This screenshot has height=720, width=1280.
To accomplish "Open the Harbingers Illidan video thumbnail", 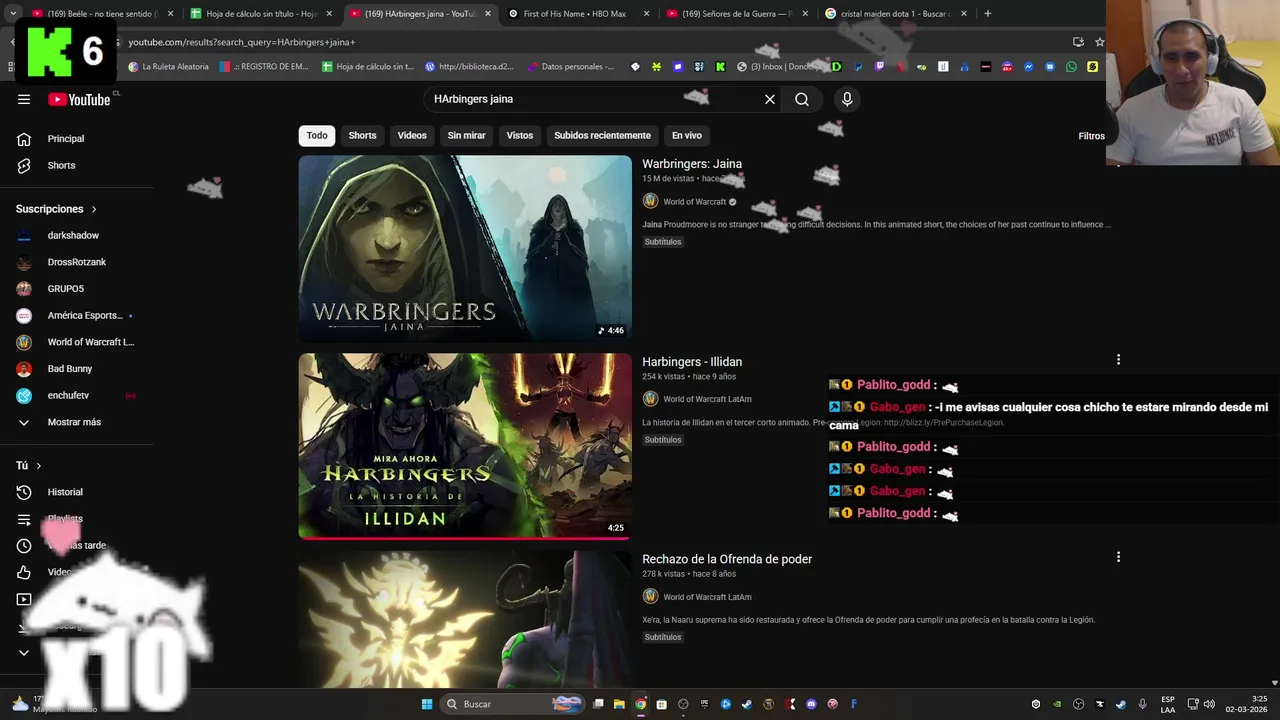I will pyautogui.click(x=465, y=446).
